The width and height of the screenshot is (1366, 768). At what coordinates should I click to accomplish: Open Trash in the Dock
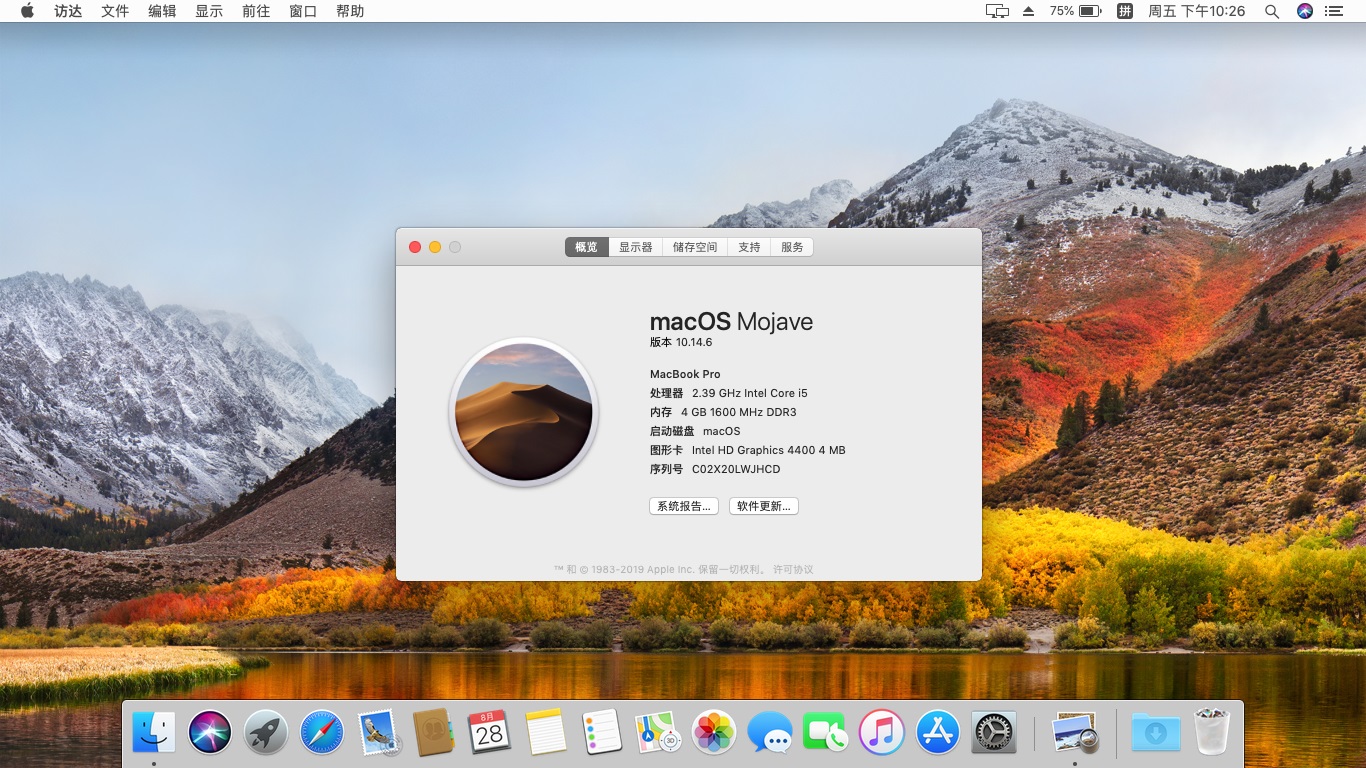[1212, 733]
